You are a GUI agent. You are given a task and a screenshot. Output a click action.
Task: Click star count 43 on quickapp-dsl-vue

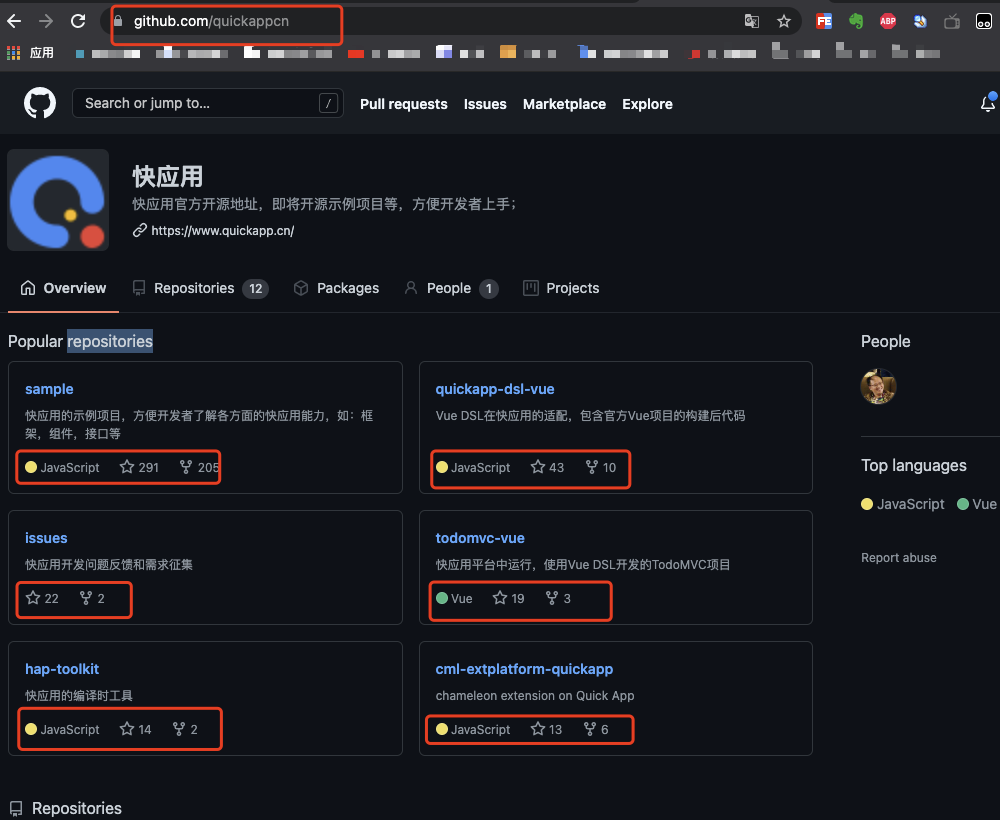[x=556, y=467]
